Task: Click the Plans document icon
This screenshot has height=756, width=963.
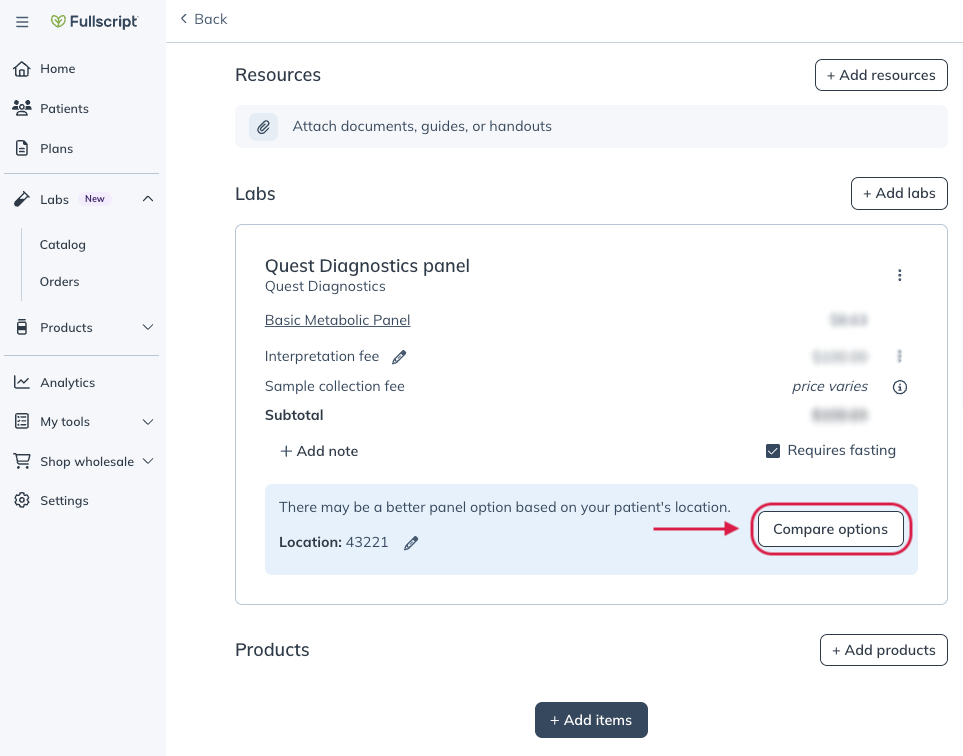Action: point(22,149)
